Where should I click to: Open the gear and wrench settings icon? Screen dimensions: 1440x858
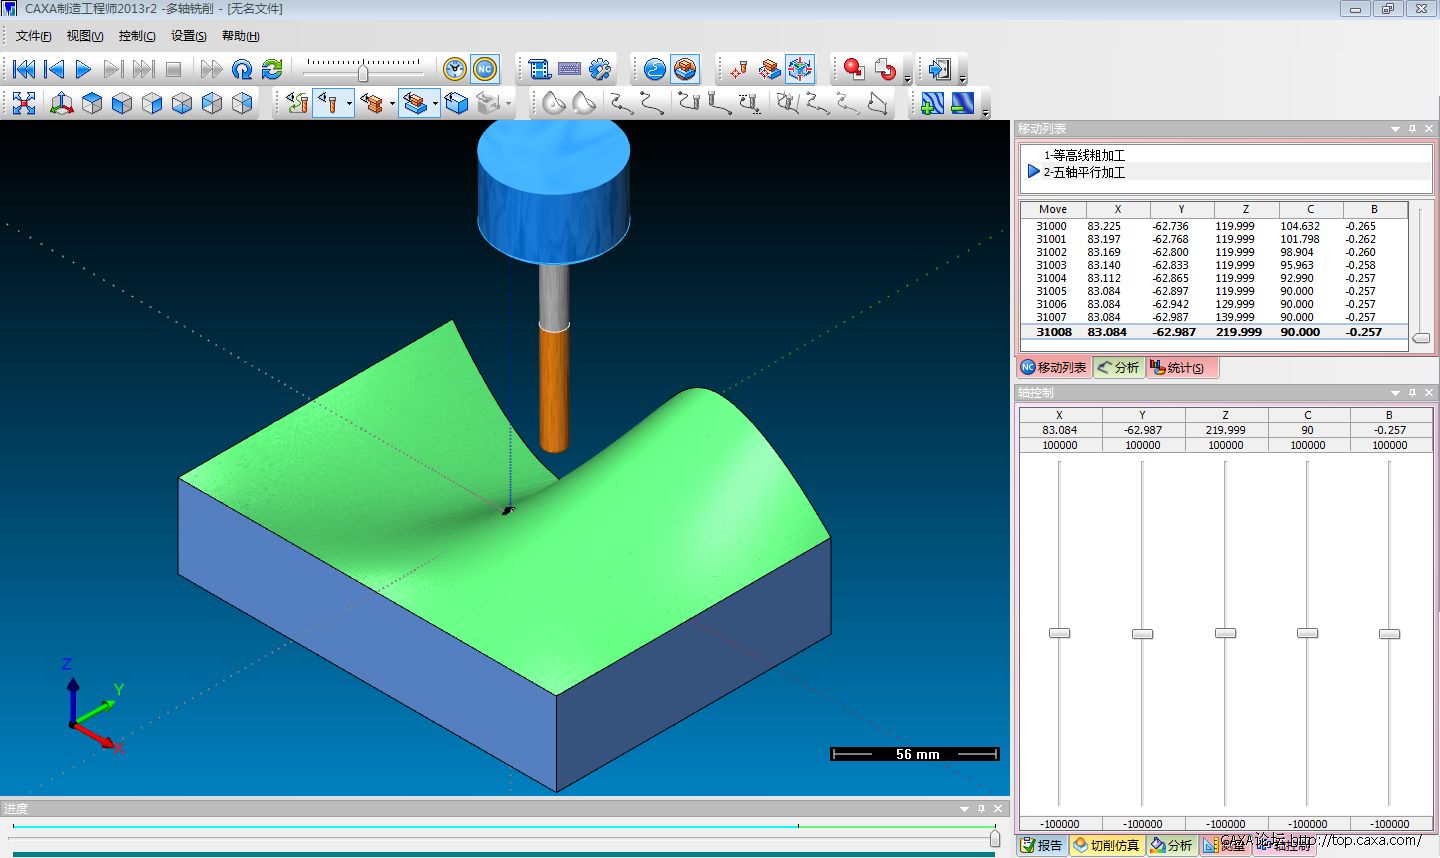coord(600,69)
